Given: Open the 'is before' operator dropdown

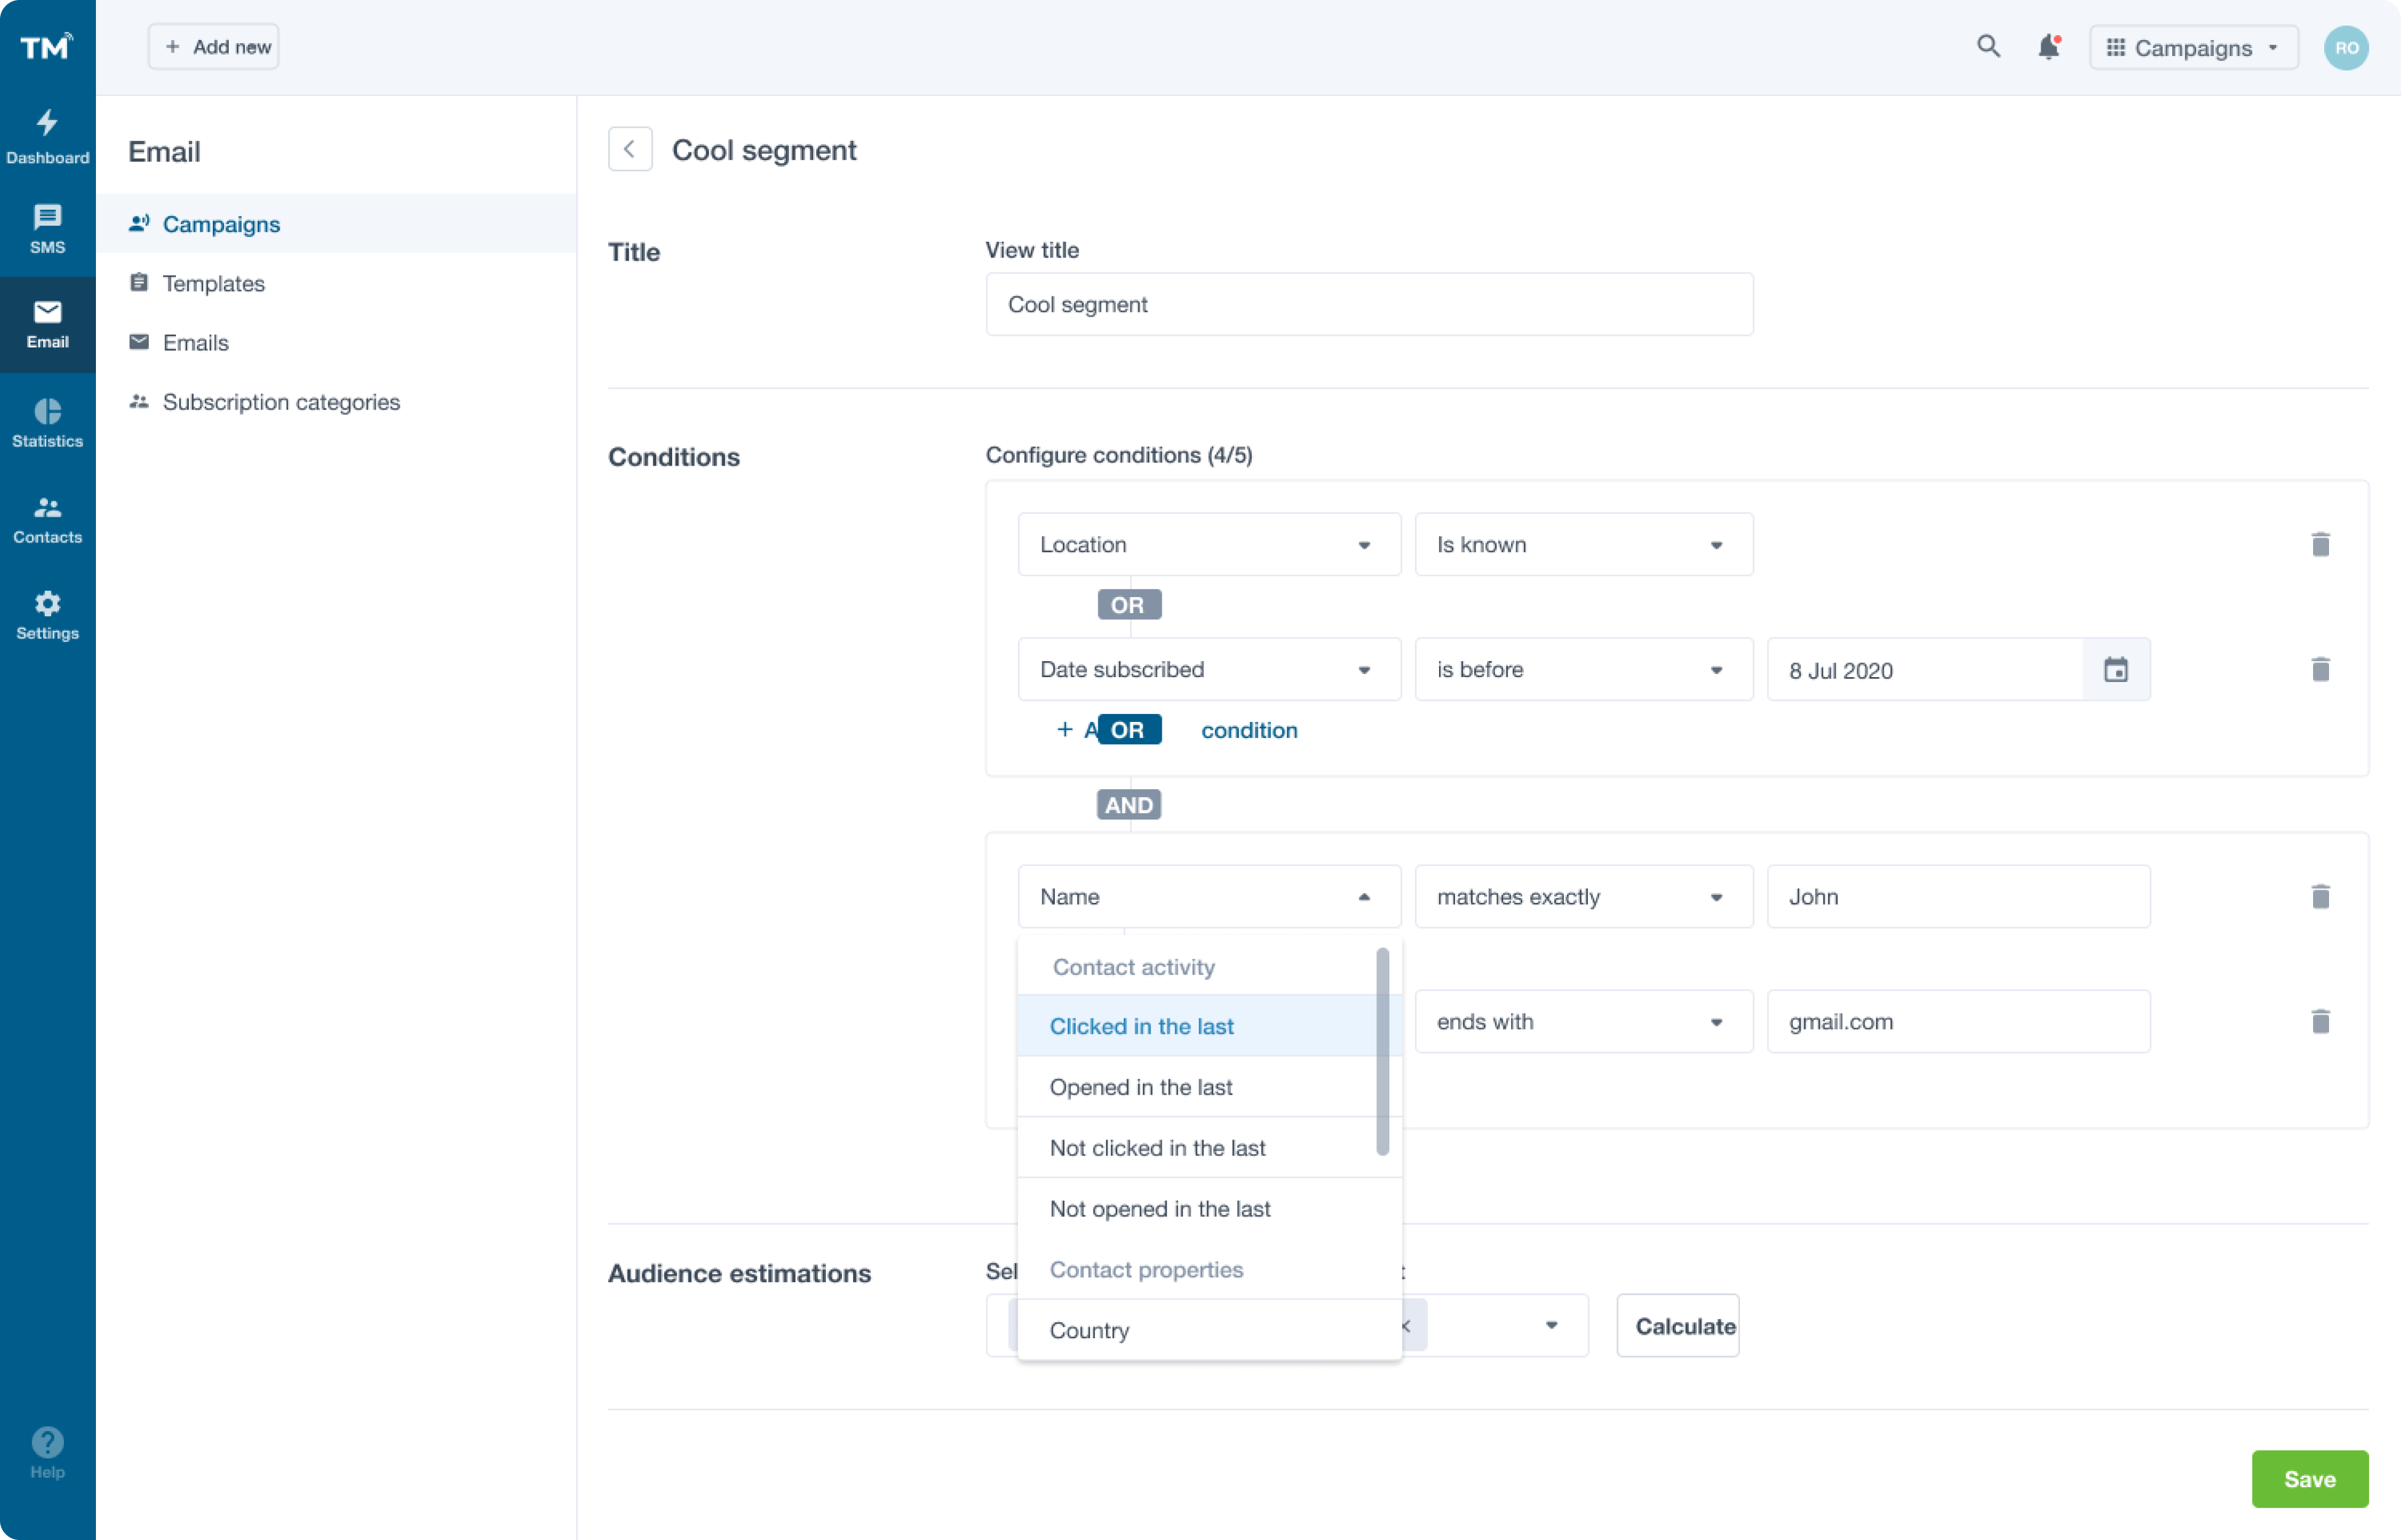Looking at the screenshot, I should click(x=1583, y=670).
